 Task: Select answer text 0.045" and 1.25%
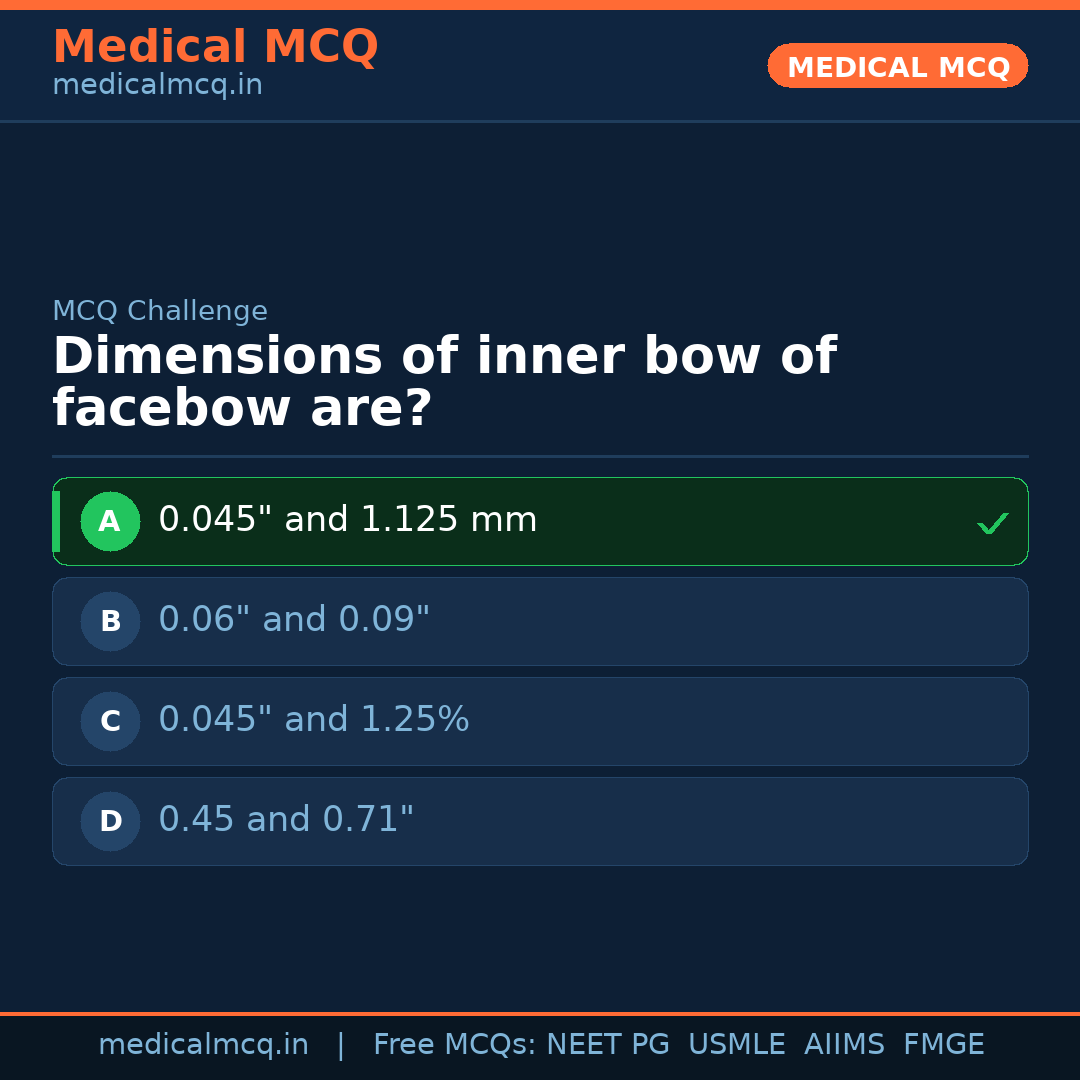point(313,720)
